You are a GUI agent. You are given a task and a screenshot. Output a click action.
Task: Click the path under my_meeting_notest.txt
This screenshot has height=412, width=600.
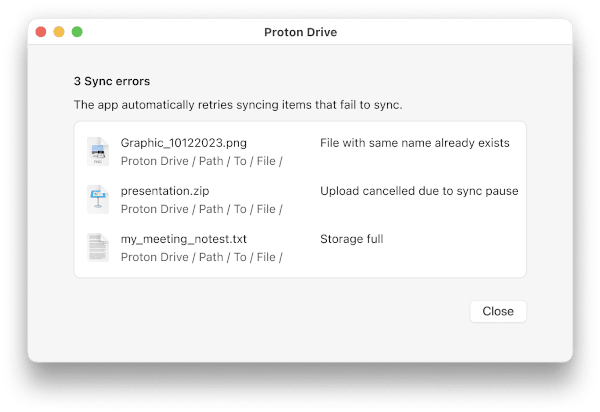[201, 257]
